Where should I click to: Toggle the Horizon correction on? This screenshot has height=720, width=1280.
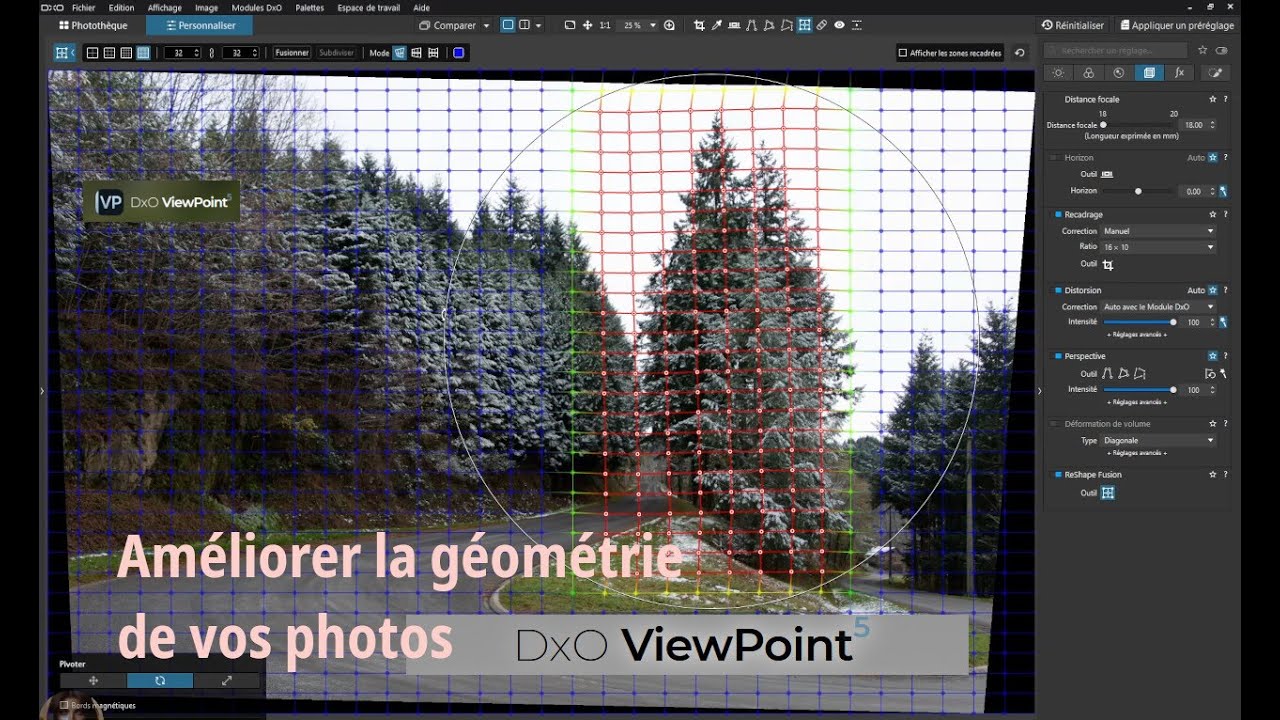(x=1054, y=158)
